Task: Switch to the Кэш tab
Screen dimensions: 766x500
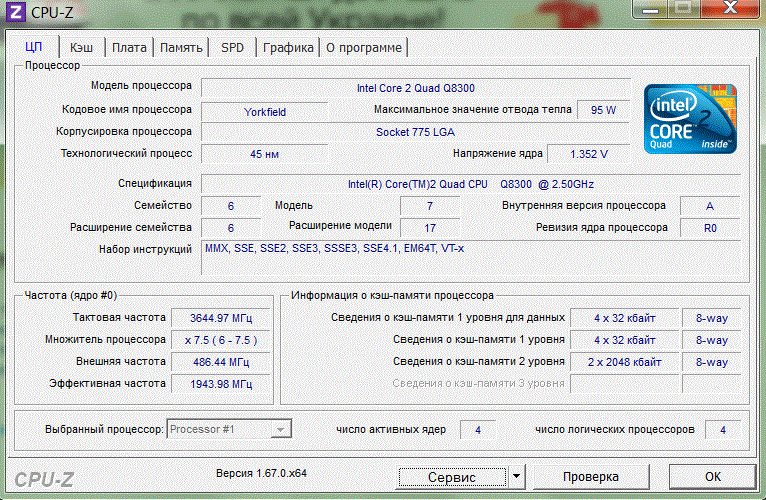Action: (82, 47)
